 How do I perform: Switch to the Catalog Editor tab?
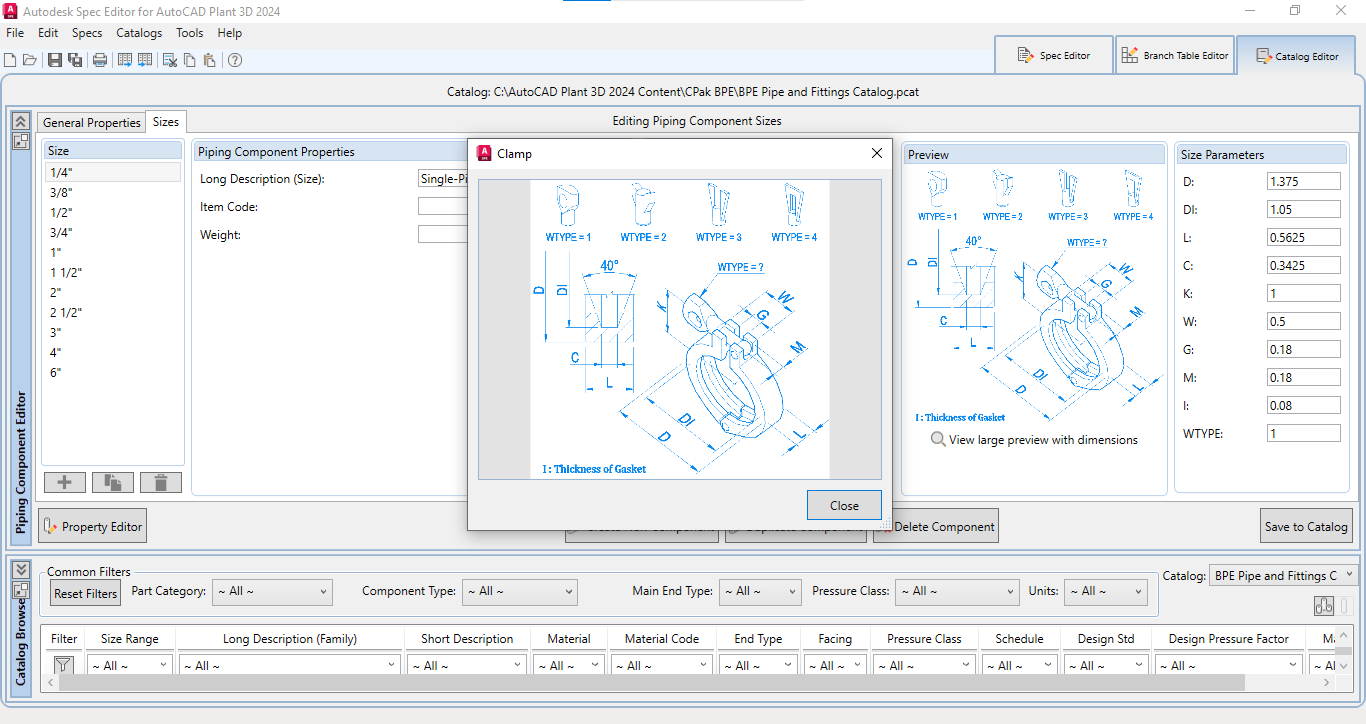click(x=1297, y=56)
